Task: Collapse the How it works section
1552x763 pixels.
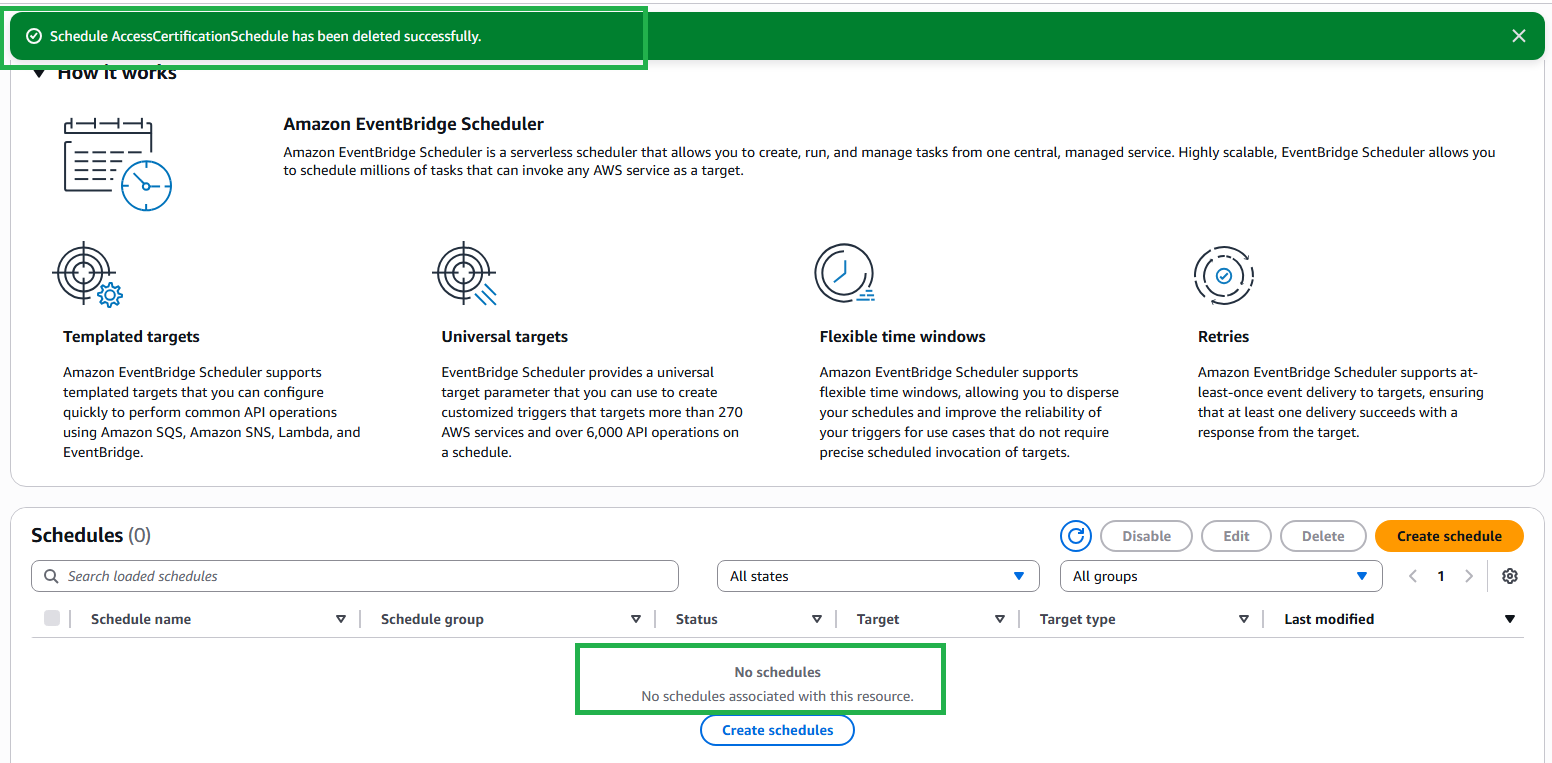Action: tap(39, 73)
